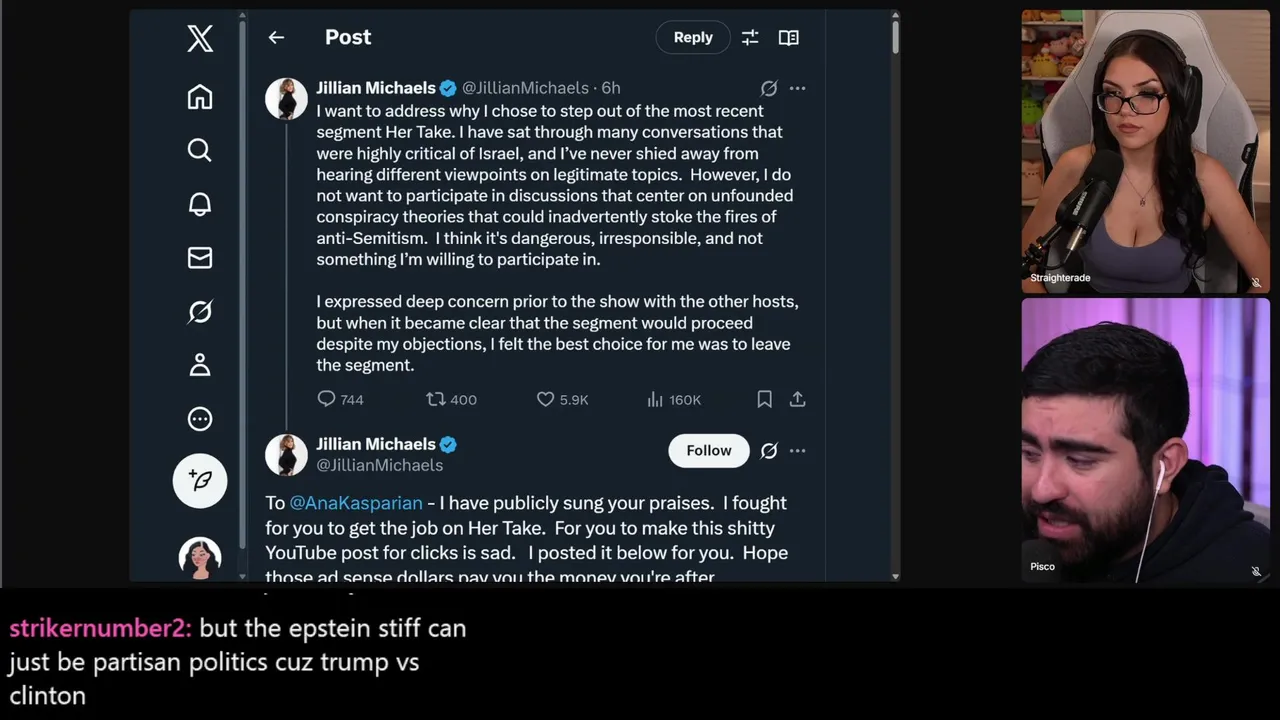Open the More circle menu

[x=200, y=419]
